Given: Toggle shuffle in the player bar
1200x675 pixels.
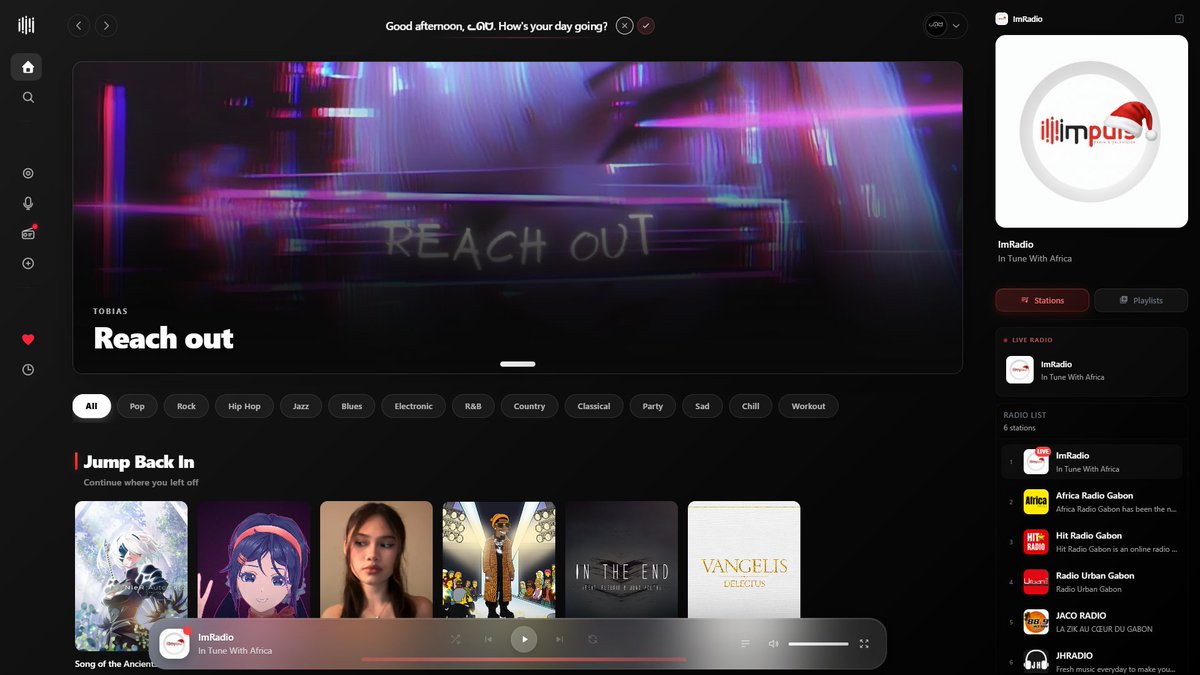Looking at the screenshot, I should click(x=455, y=640).
